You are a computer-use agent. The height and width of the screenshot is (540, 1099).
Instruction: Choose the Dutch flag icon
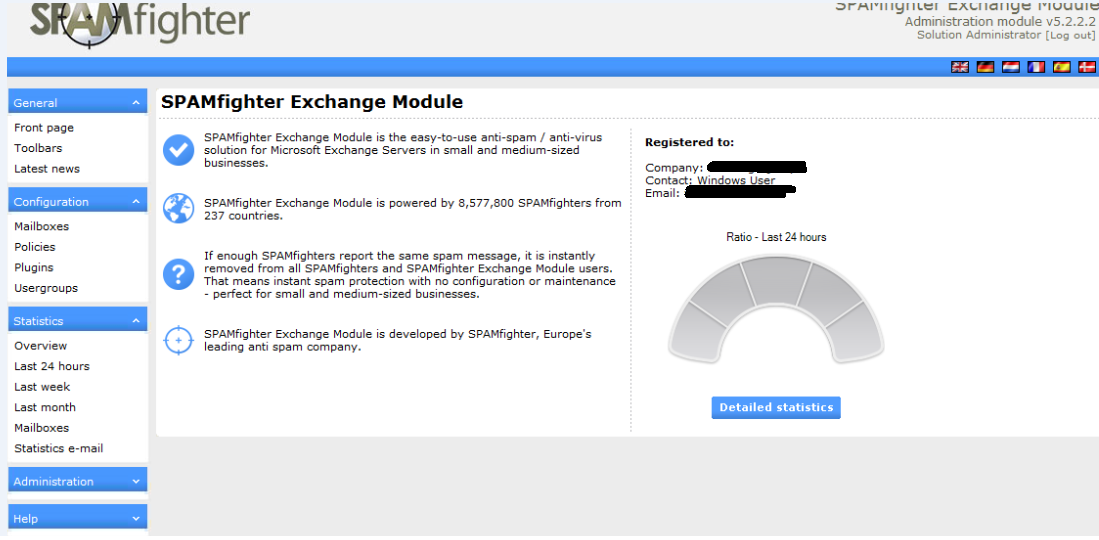[1011, 67]
